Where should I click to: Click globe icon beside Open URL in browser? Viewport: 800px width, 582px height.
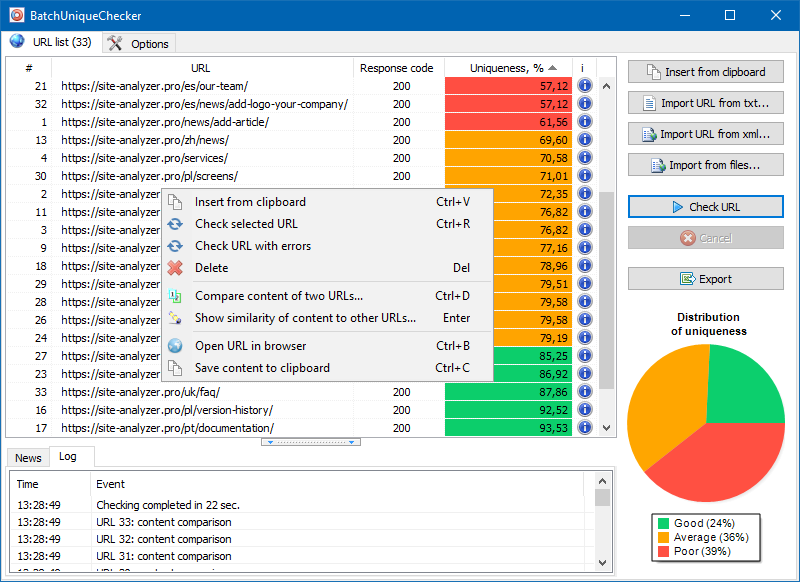point(175,346)
